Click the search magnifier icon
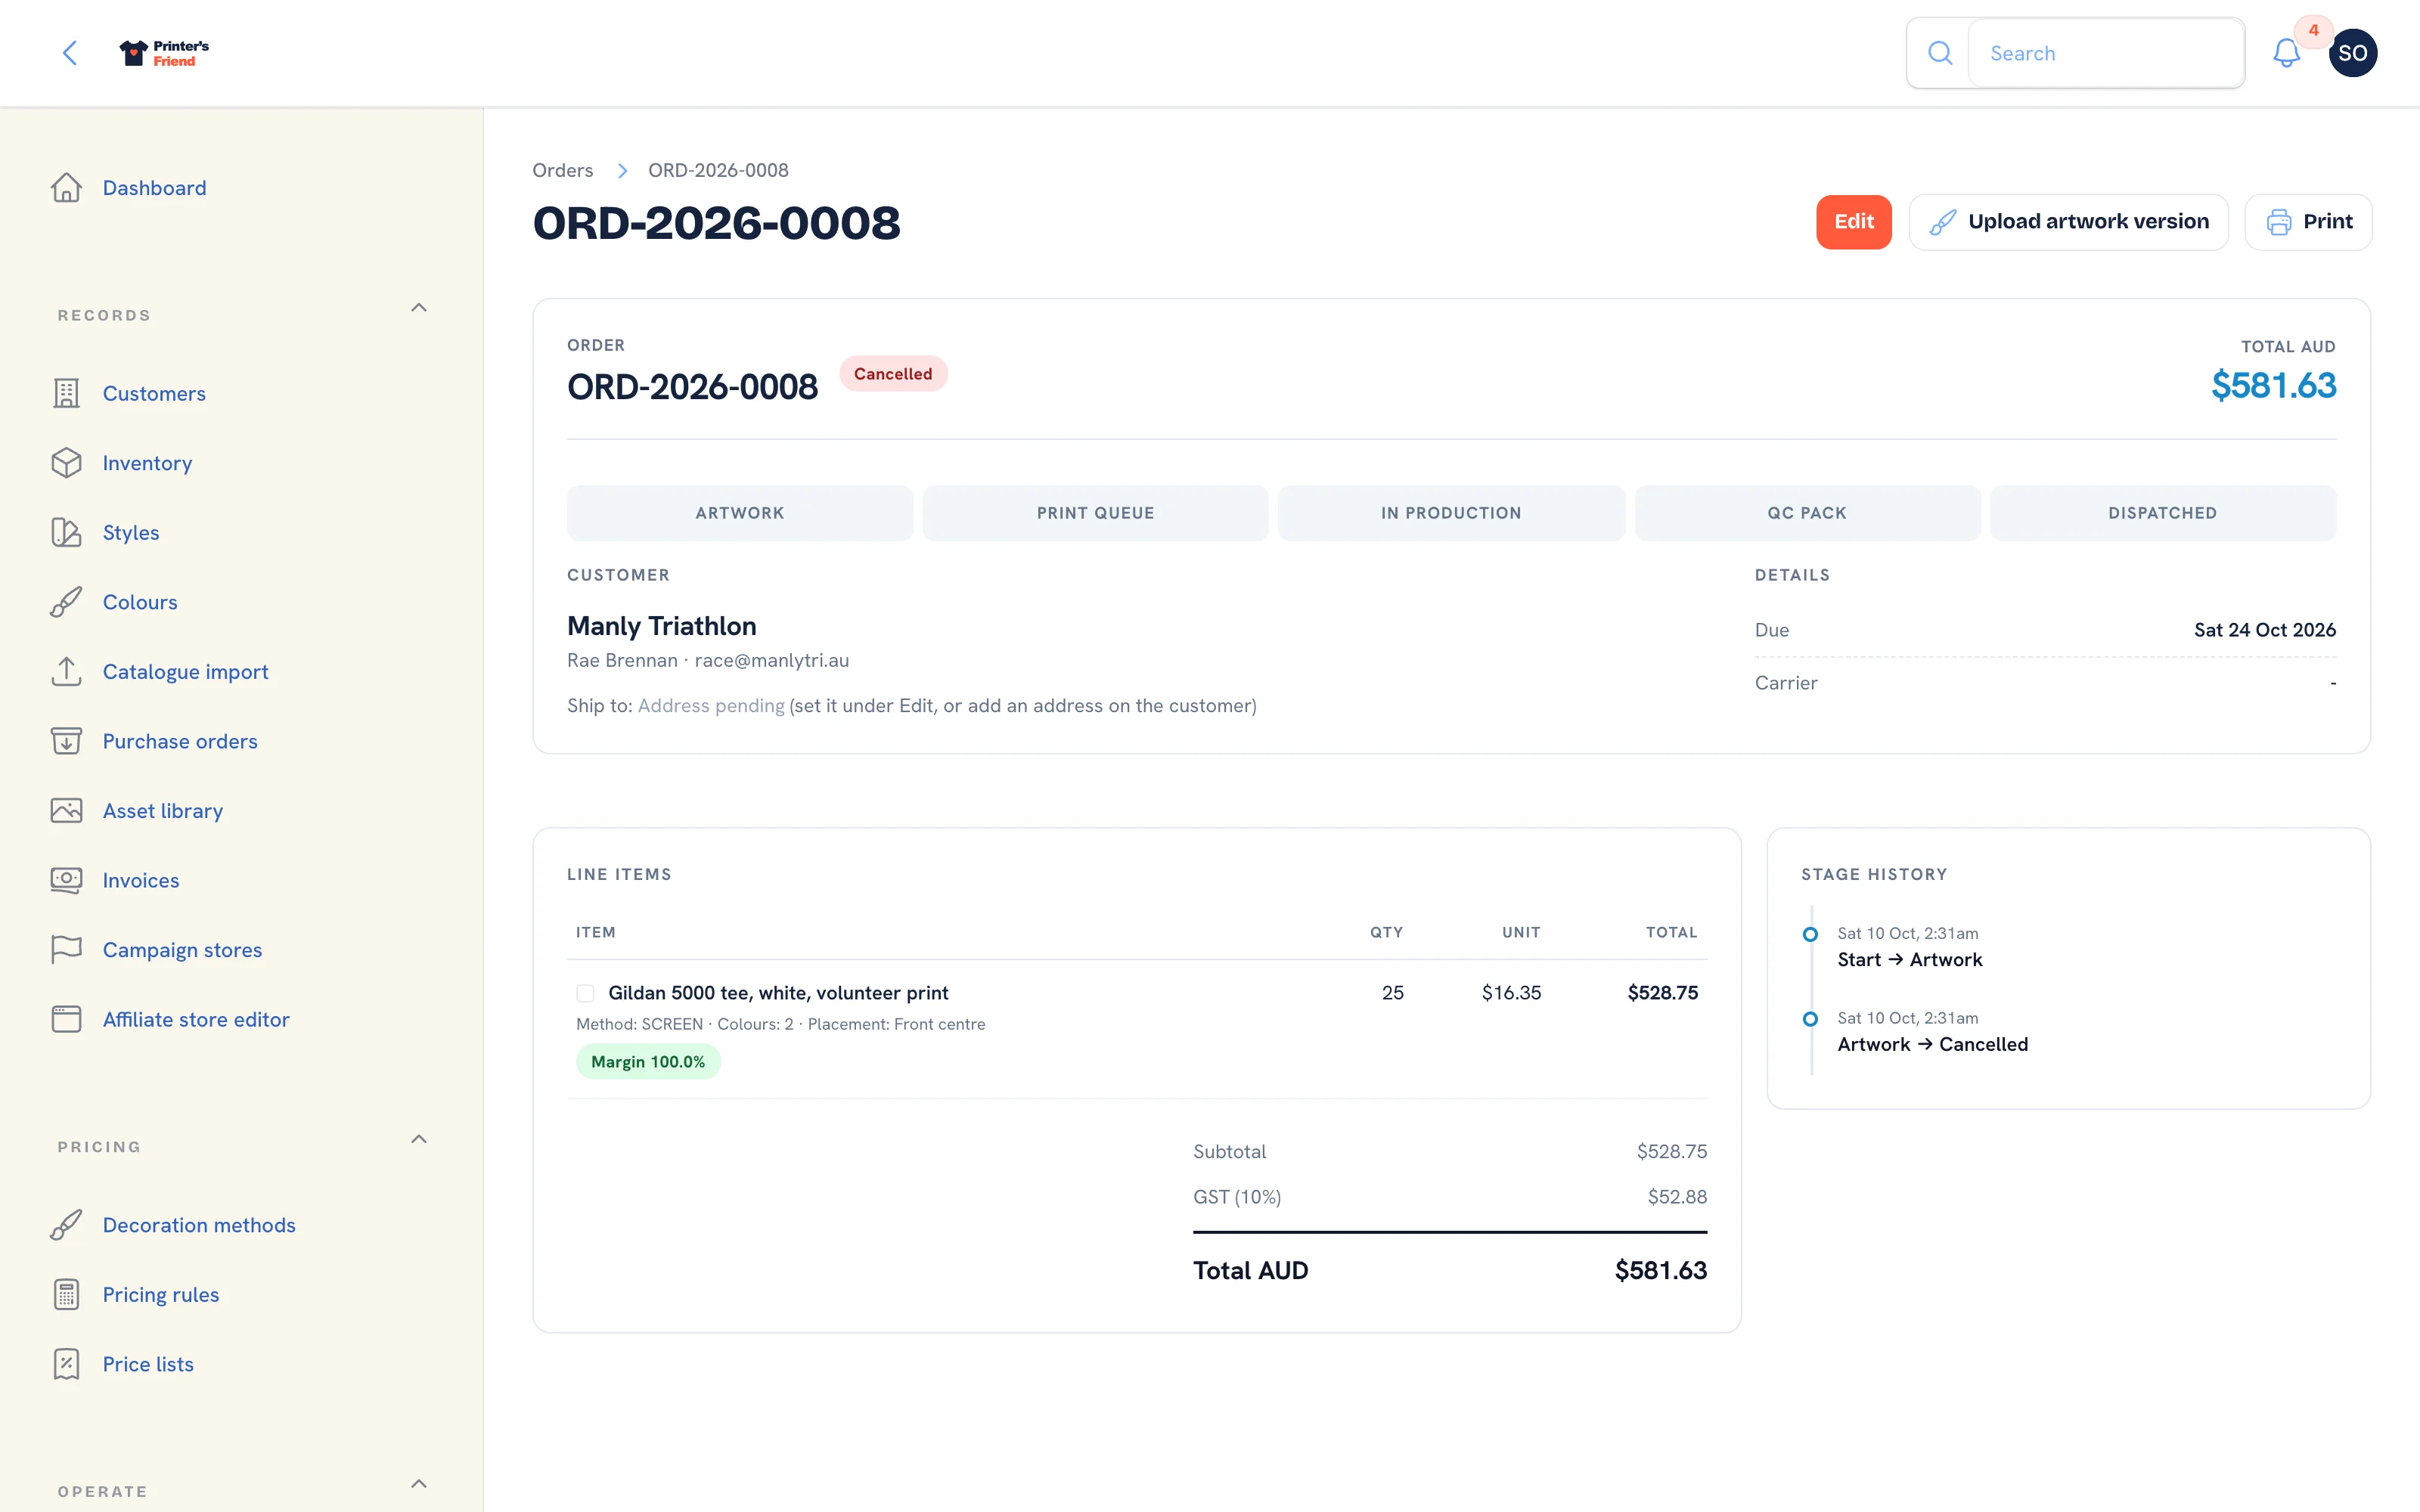The width and height of the screenshot is (2420, 1512). coord(1939,53)
